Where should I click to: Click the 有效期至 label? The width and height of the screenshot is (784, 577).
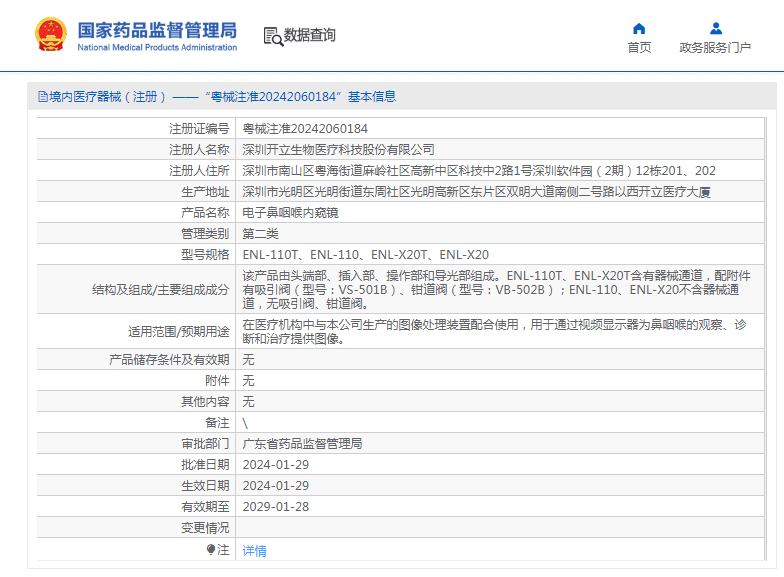coord(205,506)
